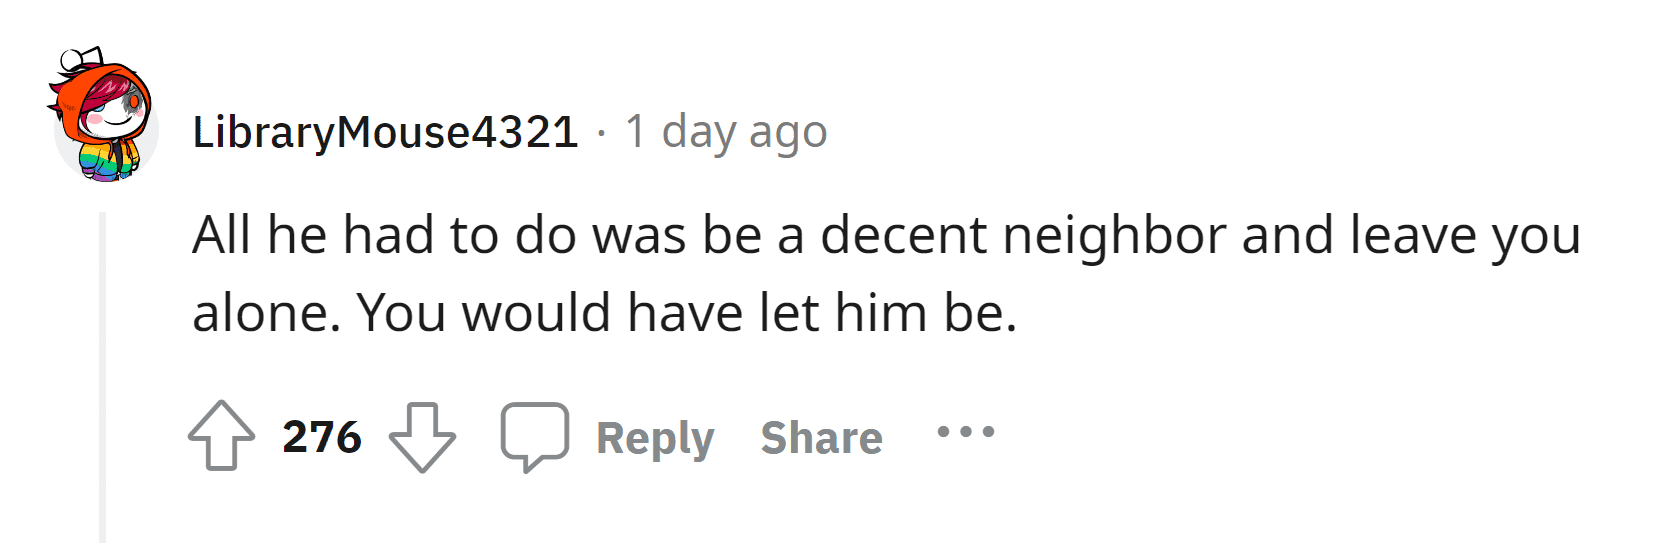Share this comment

(821, 438)
